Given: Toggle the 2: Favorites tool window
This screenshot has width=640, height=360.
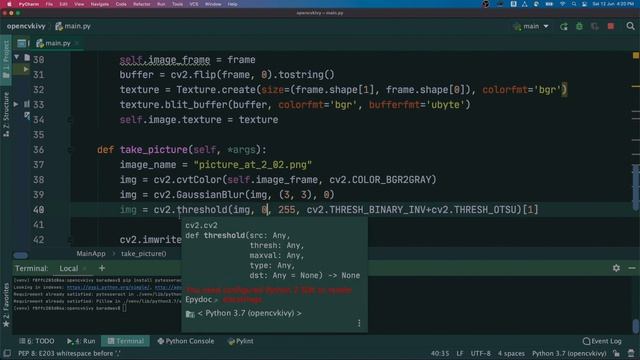Looking at the screenshot, I should click(6, 305).
